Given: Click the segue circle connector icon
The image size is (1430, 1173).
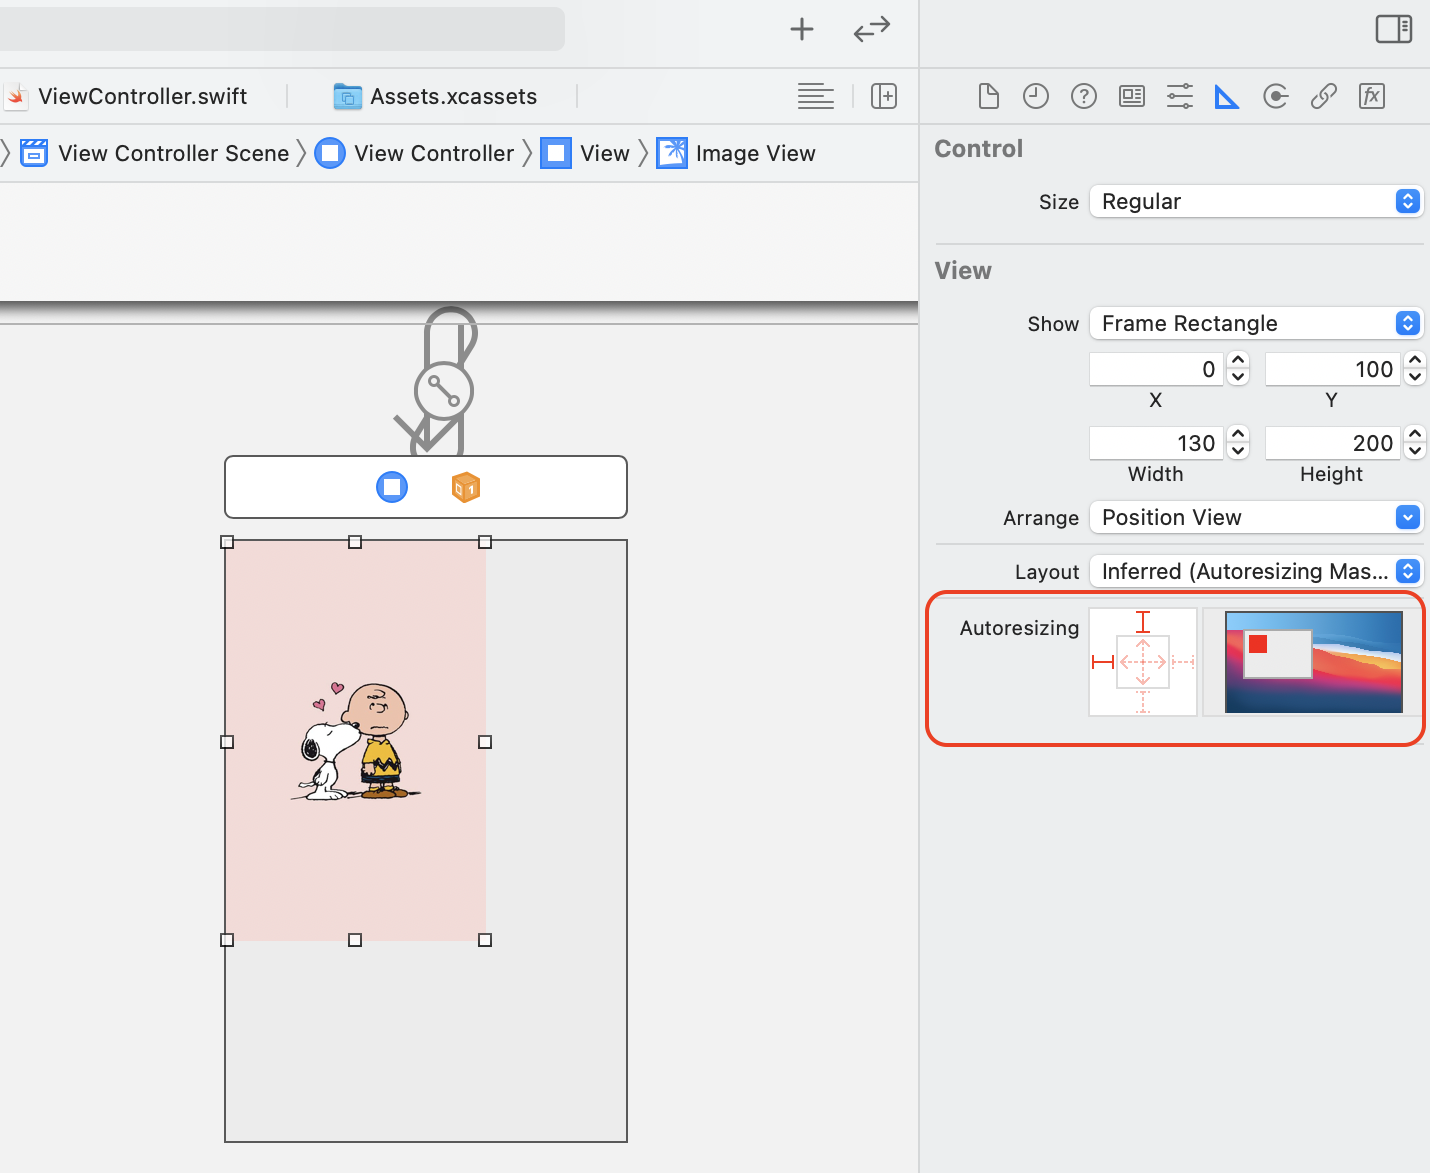Looking at the screenshot, I should (444, 391).
